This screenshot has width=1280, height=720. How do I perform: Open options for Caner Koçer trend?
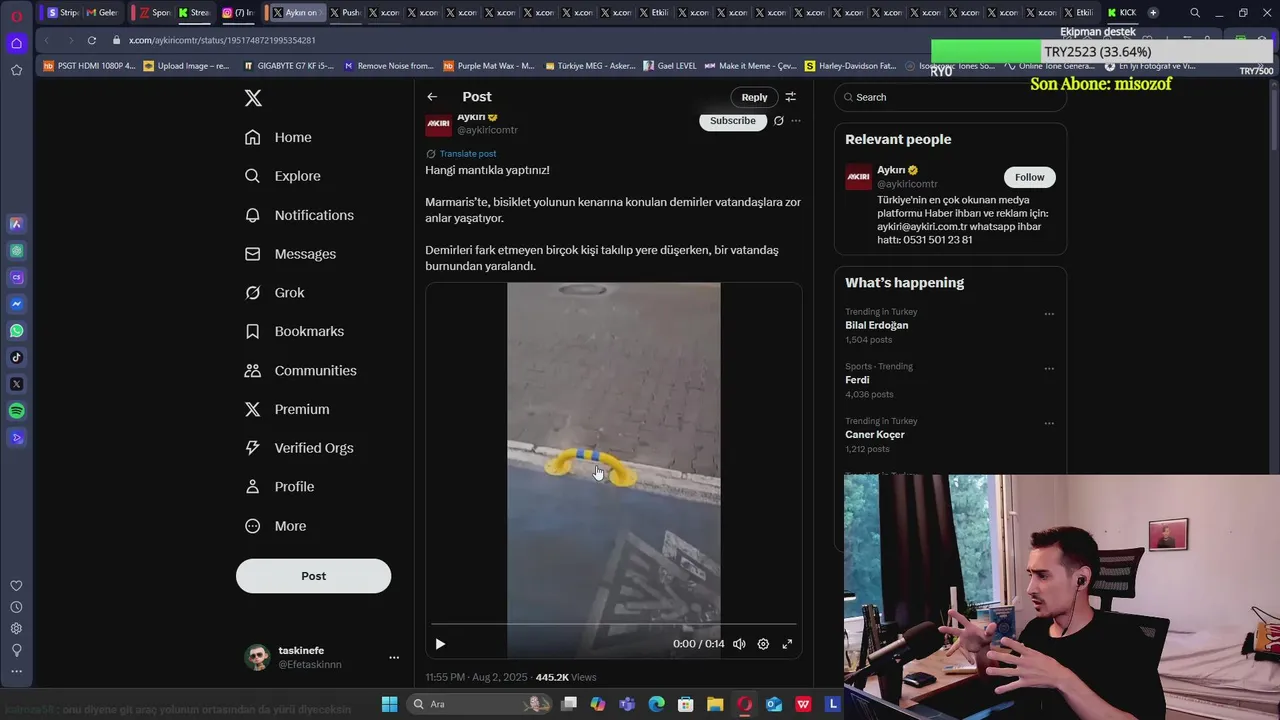1049,423
